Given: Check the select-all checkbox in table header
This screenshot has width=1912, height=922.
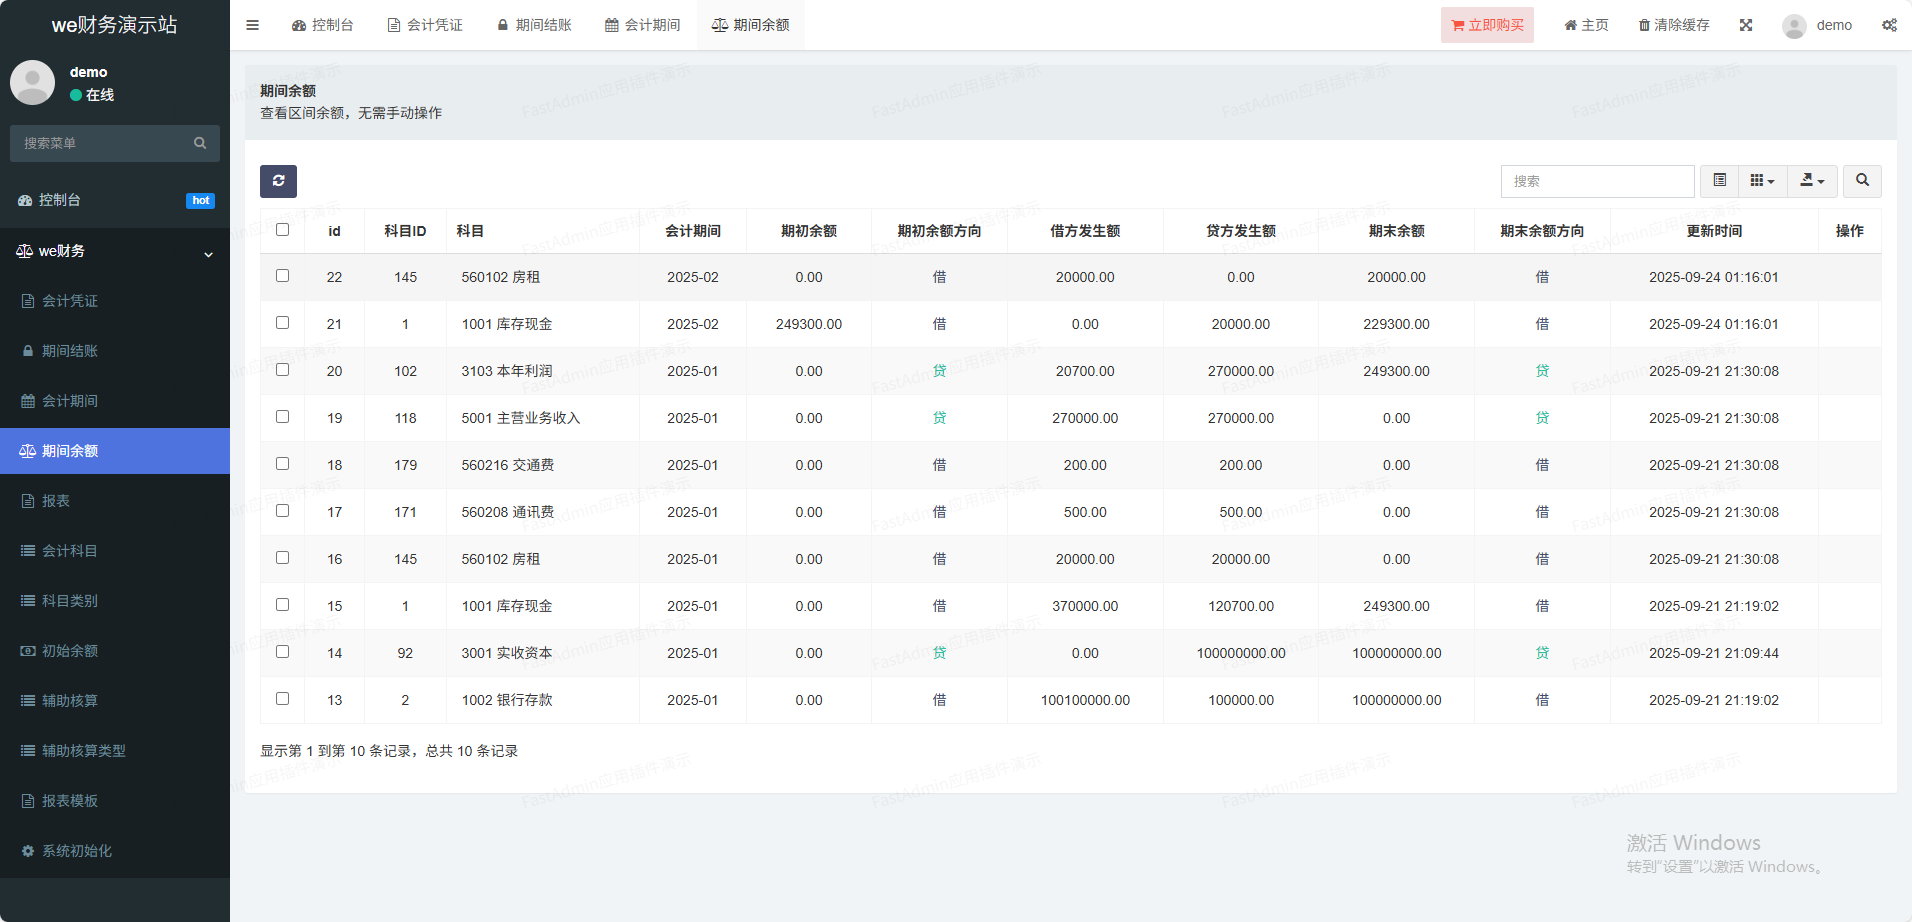Looking at the screenshot, I should 282,230.
